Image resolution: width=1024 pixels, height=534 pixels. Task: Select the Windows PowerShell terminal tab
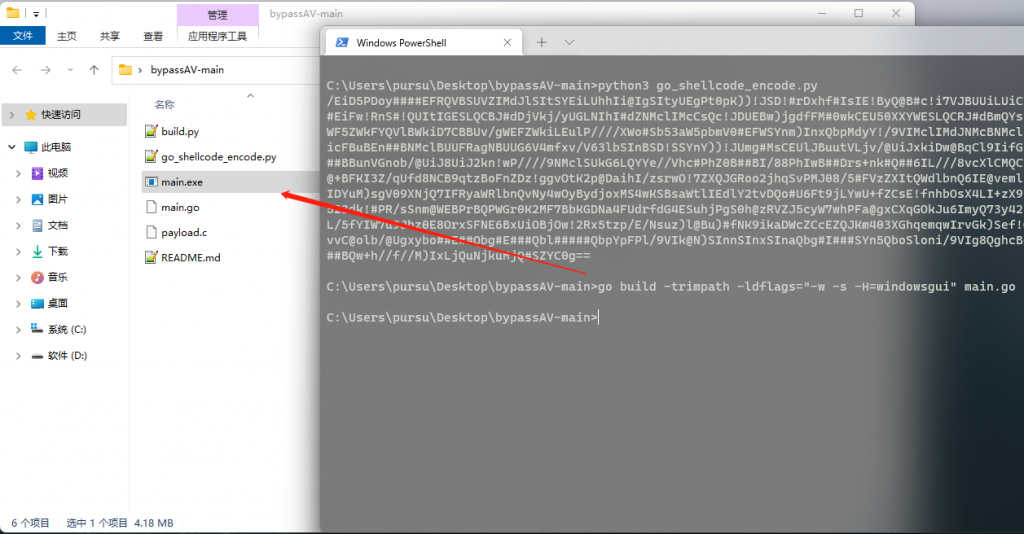[423, 42]
